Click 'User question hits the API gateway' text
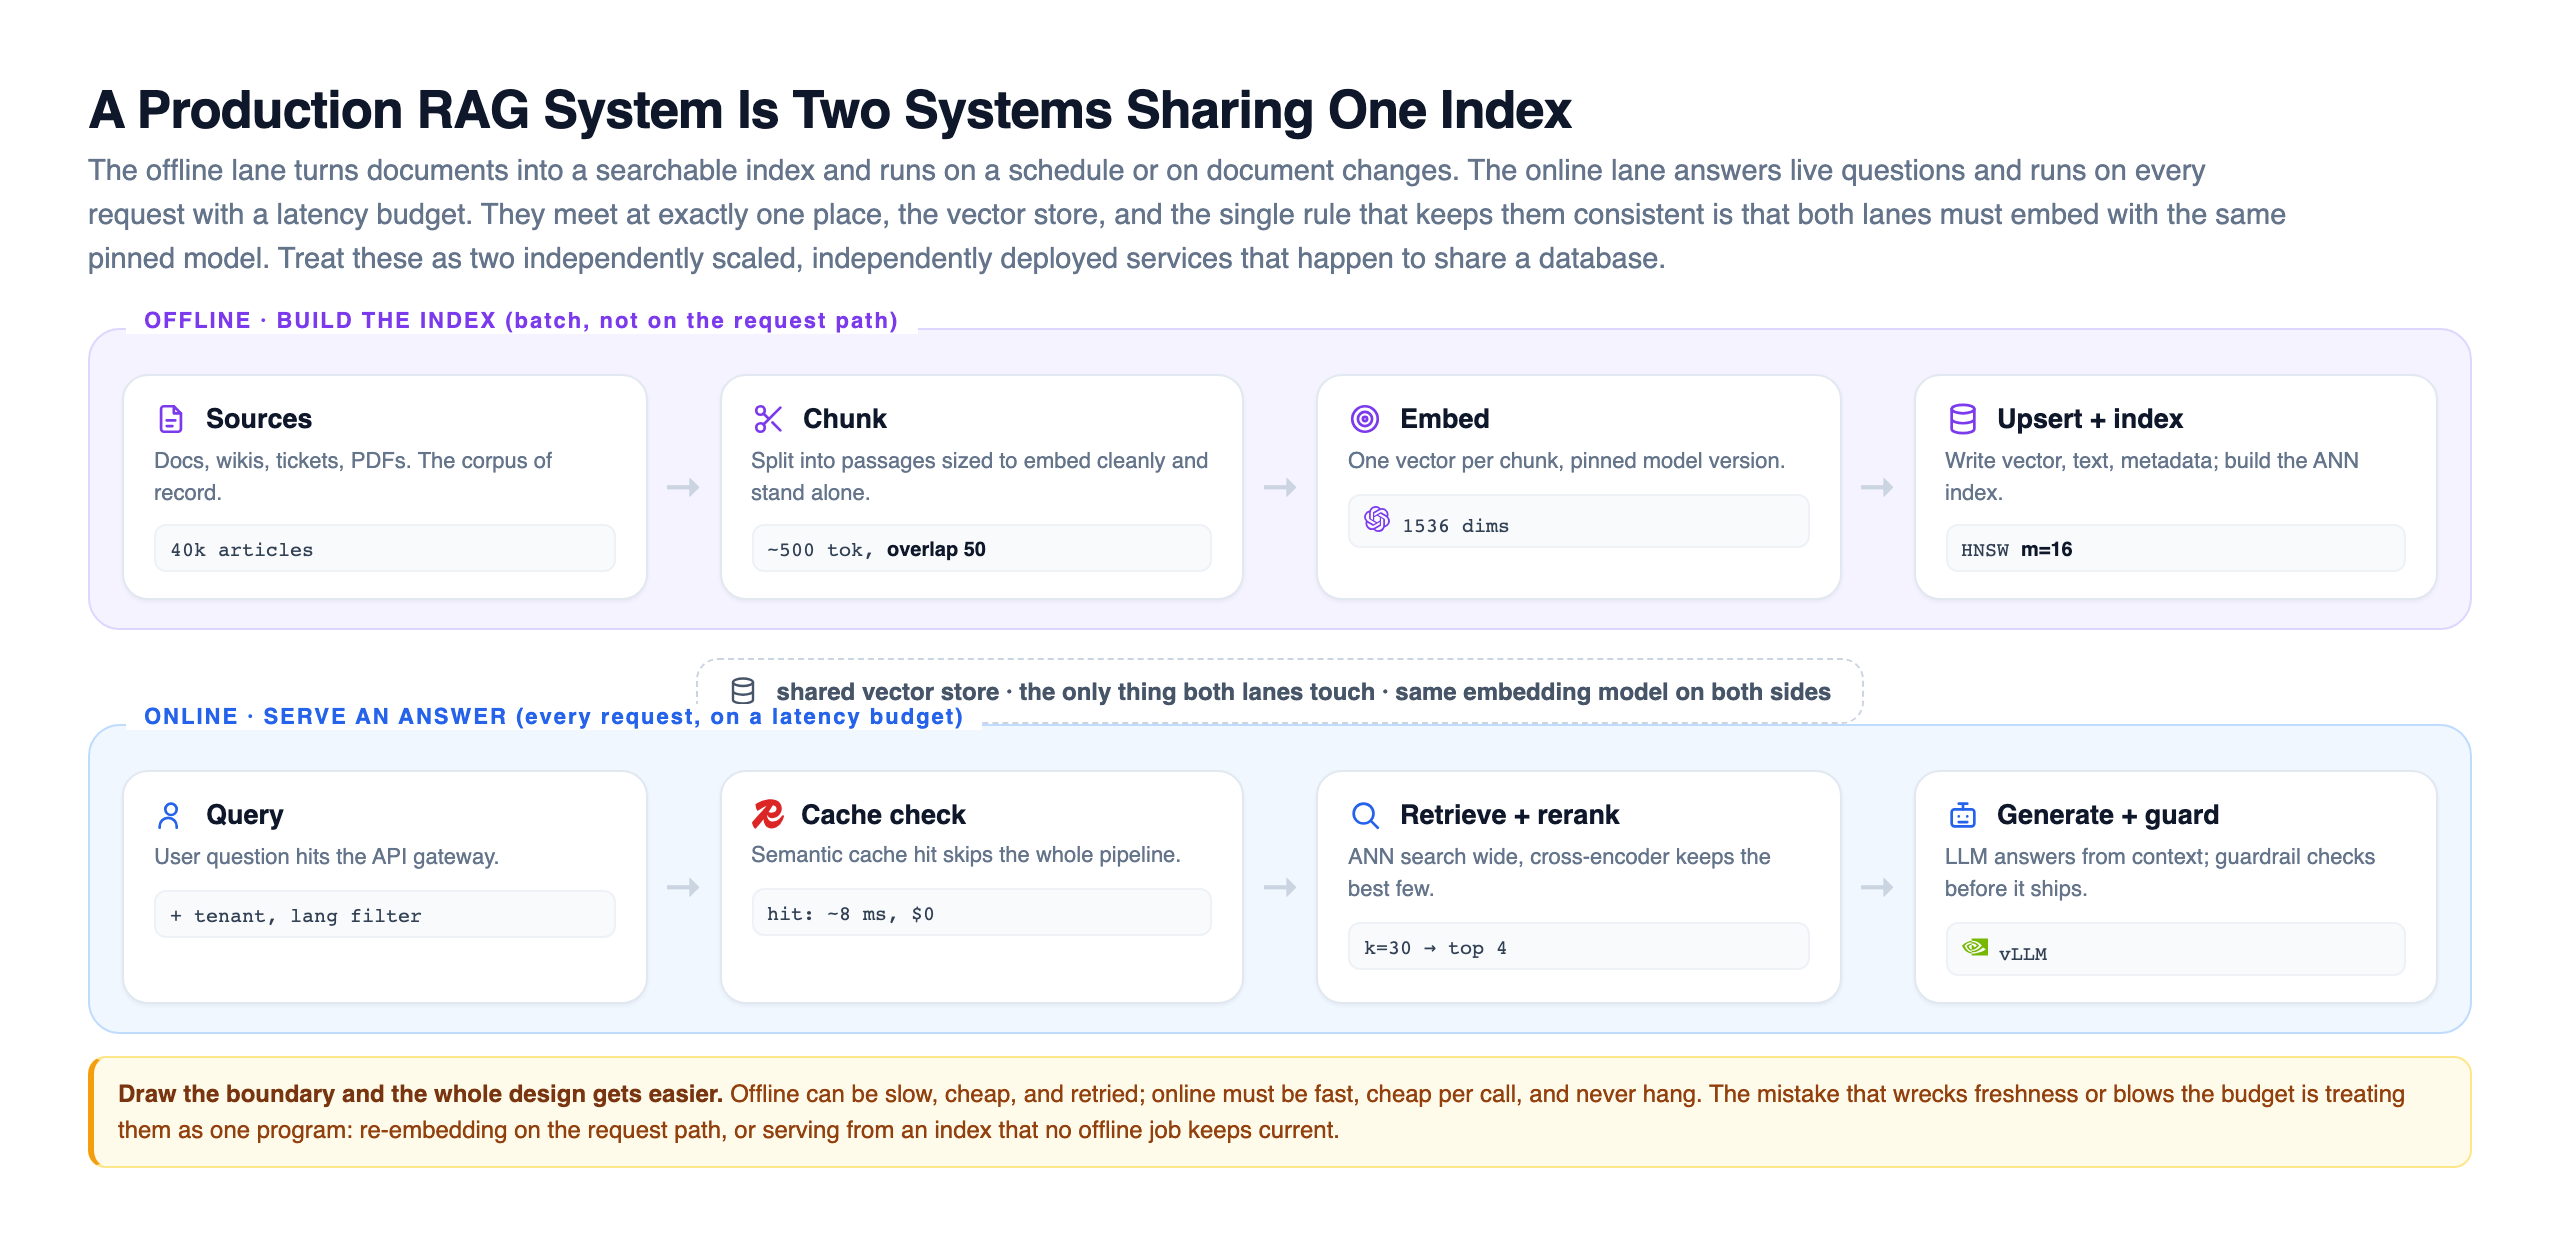The width and height of the screenshot is (2560, 1240). coord(326,857)
